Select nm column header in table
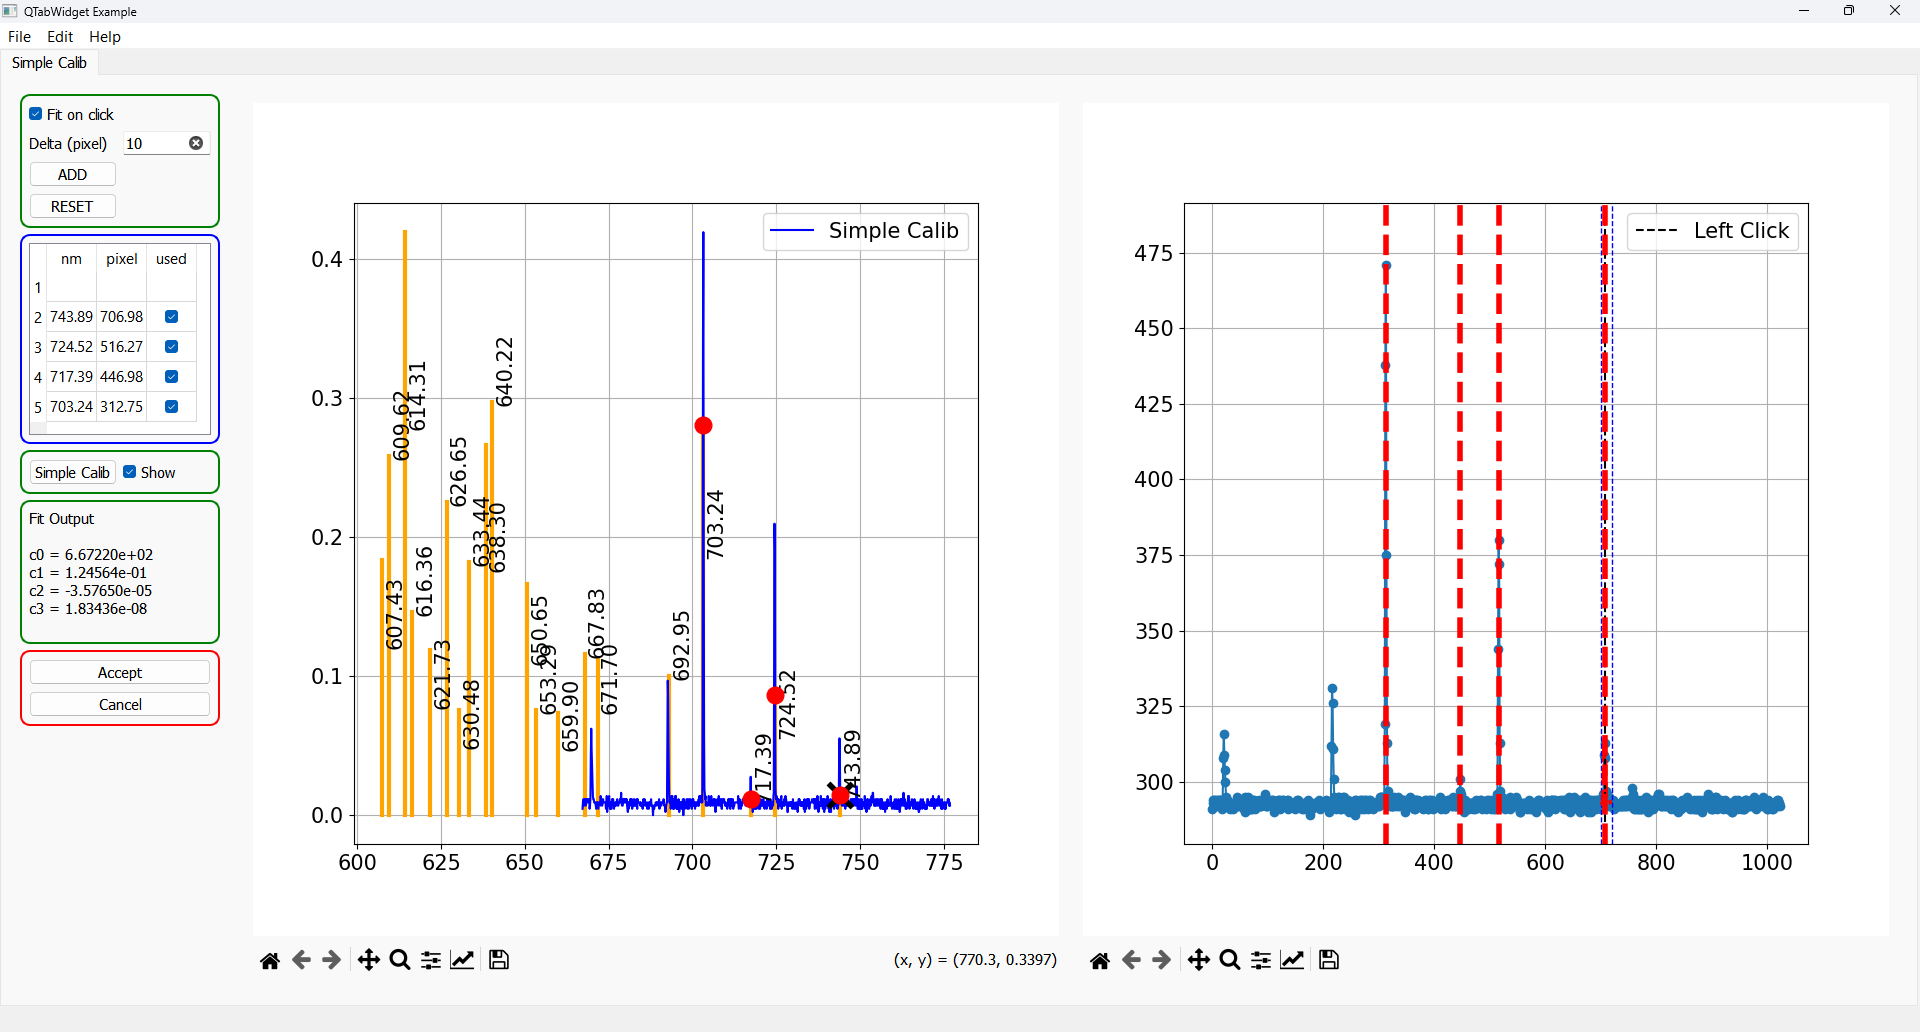Viewport: 1920px width, 1032px height. click(71, 259)
